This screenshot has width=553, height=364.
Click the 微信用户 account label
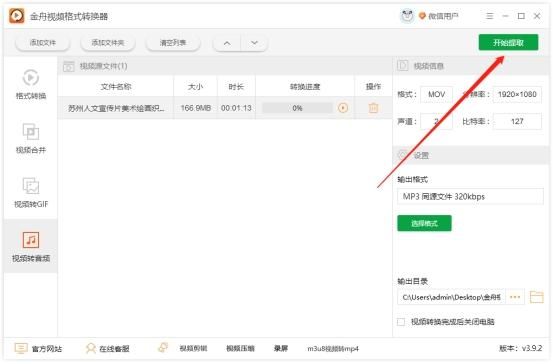(443, 16)
